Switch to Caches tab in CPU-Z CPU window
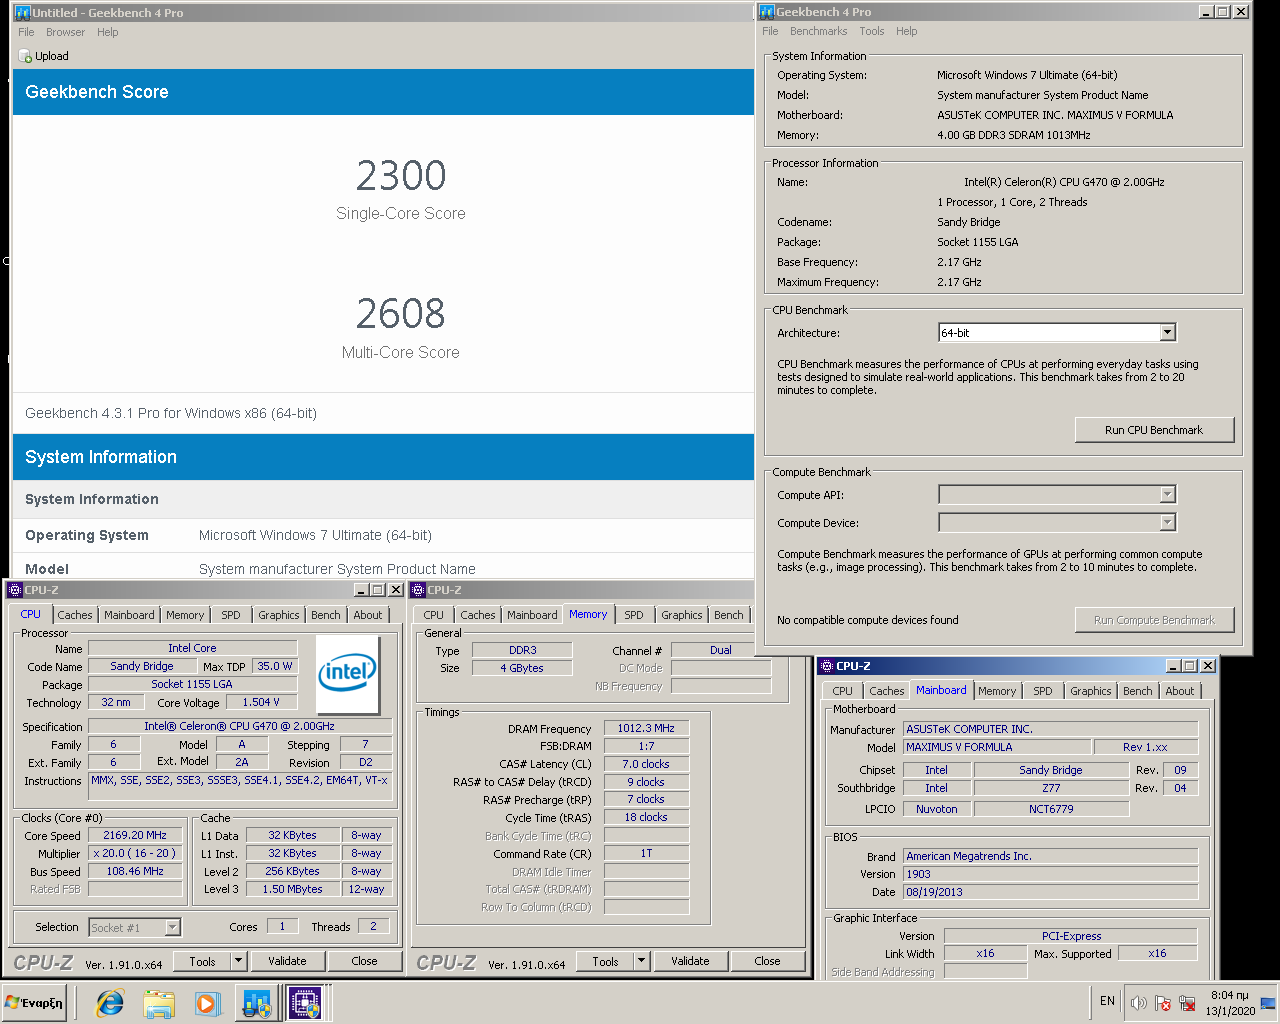Image resolution: width=1280 pixels, height=1024 pixels. (x=75, y=615)
